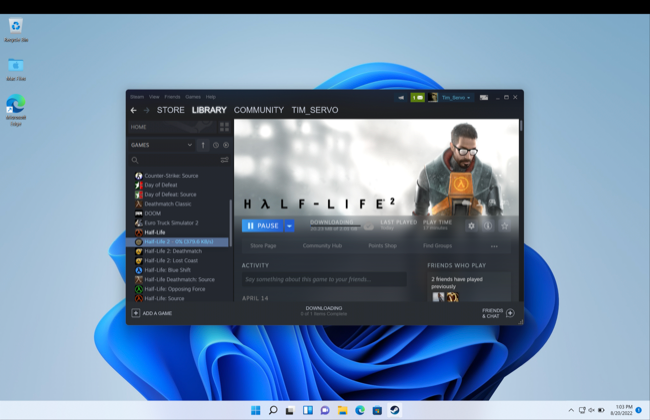
Task: Open the Store Page link
Action: (263, 246)
